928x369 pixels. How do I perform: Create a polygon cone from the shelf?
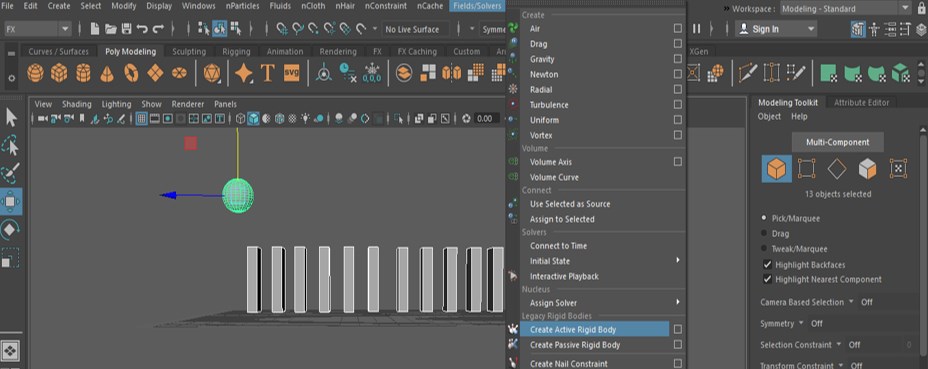click(107, 73)
